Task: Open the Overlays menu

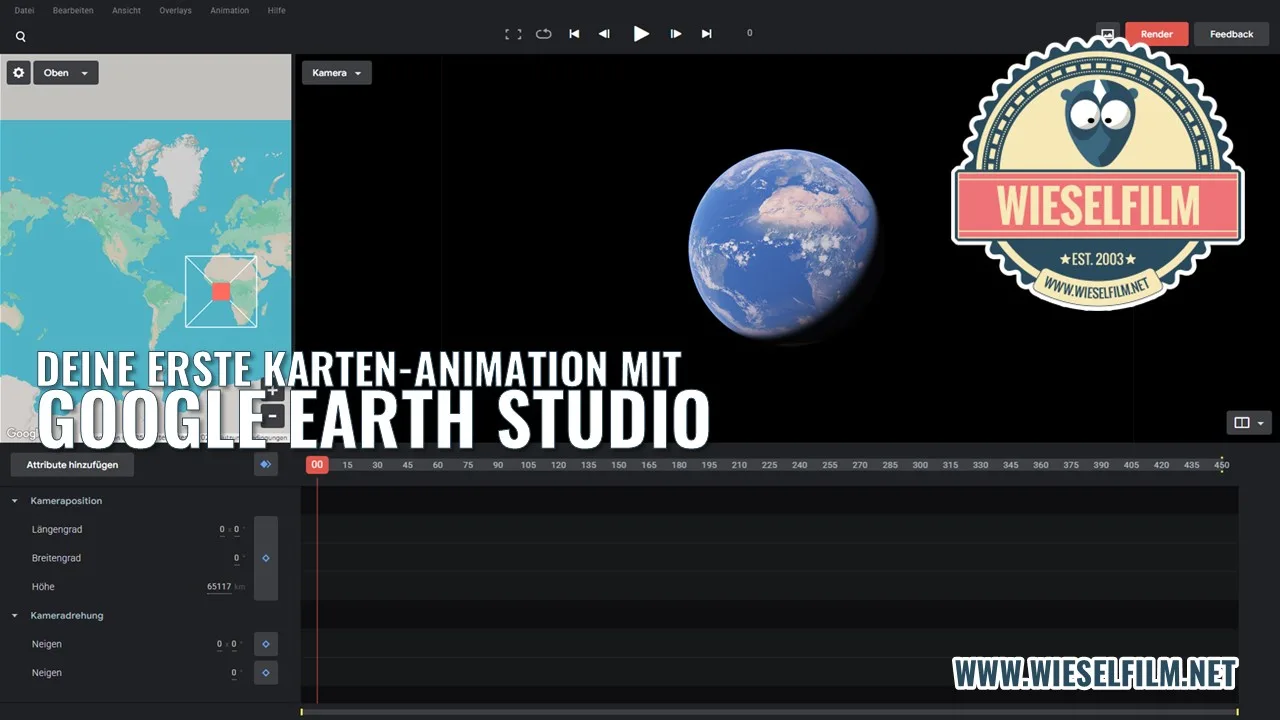Action: tap(175, 10)
